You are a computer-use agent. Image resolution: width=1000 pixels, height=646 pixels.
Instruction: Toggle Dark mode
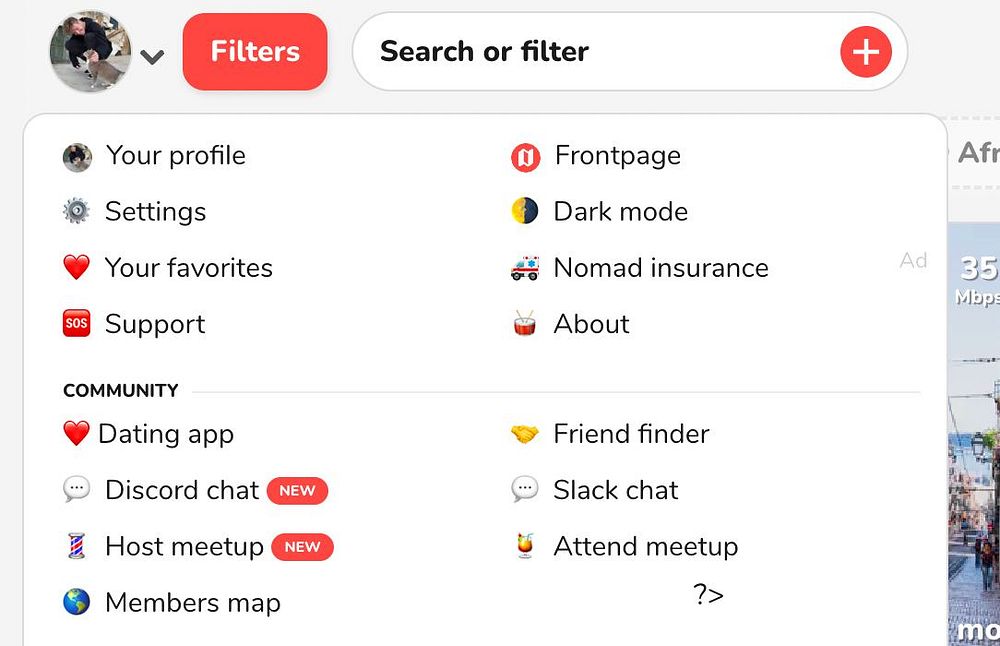(620, 212)
